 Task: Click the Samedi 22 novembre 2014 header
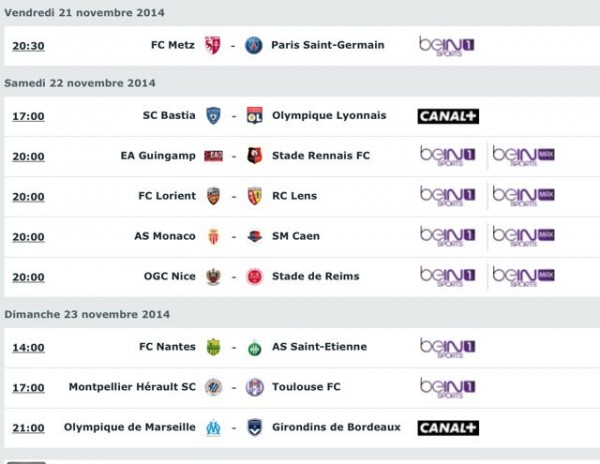80,82
